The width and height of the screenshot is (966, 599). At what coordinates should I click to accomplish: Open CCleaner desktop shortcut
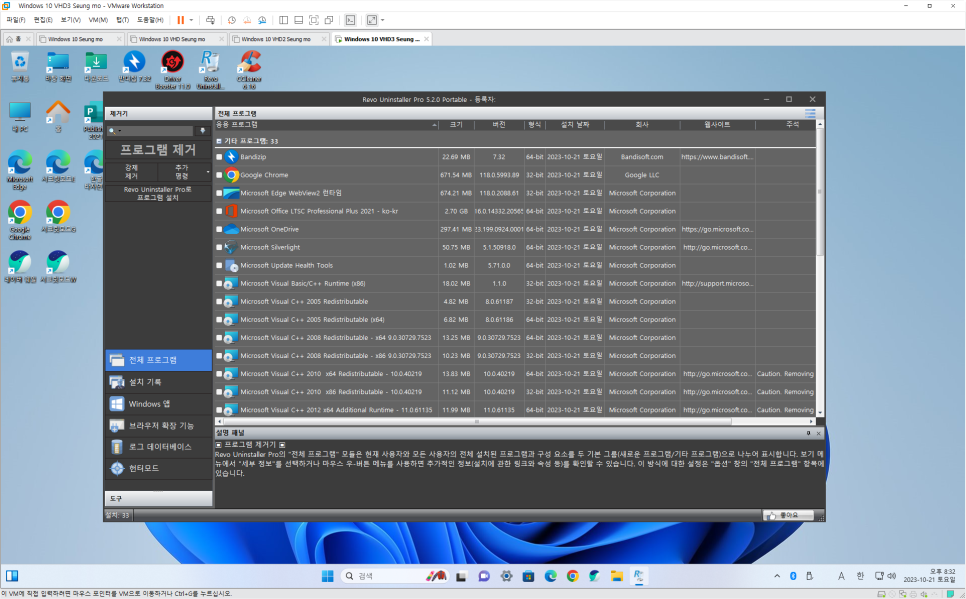(249, 69)
